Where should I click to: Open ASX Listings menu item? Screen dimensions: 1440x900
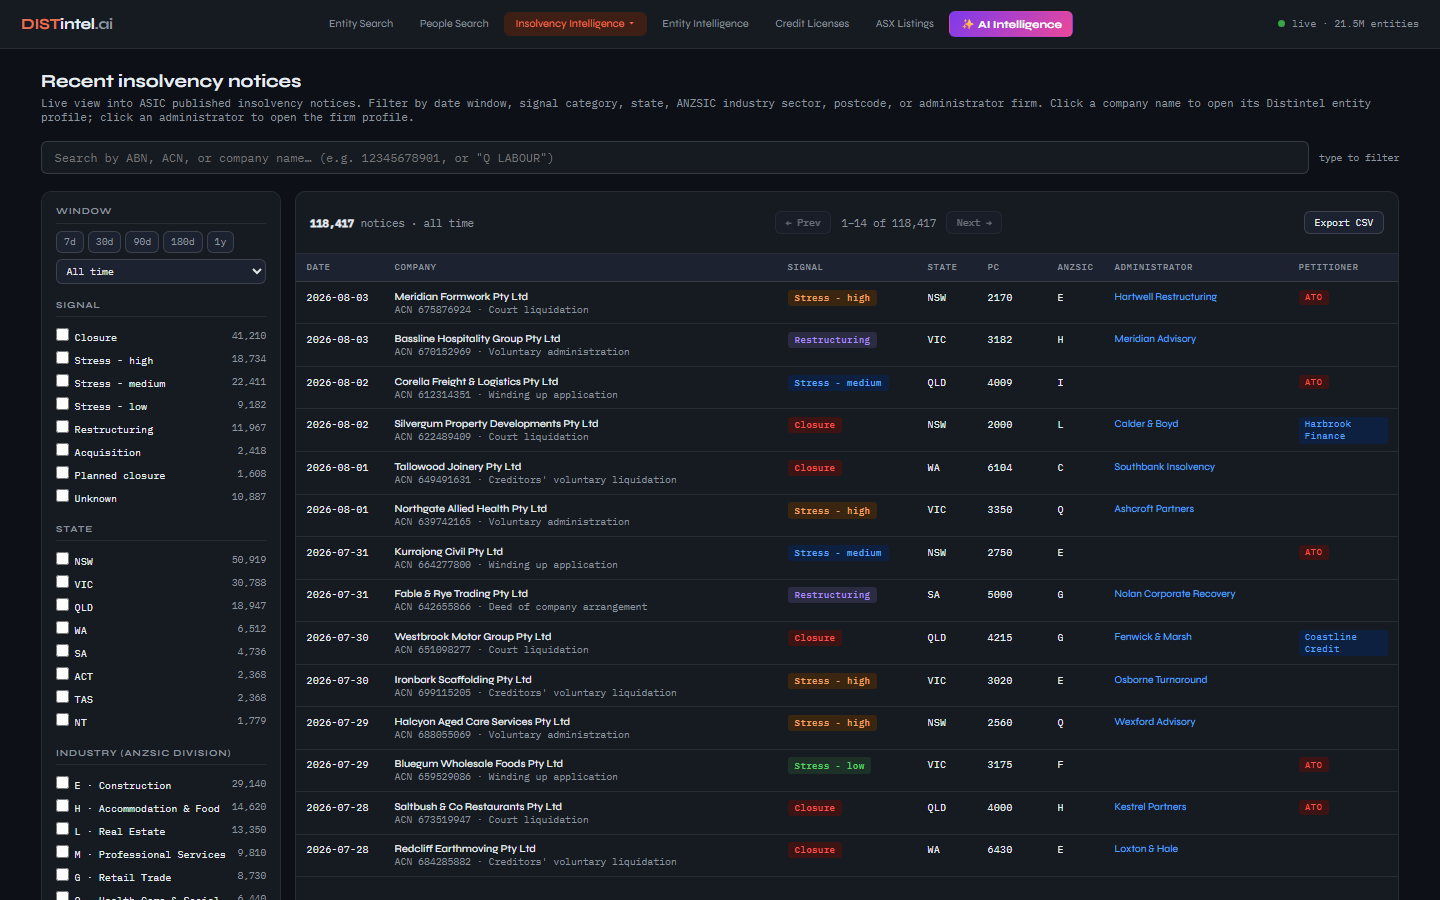905,24
